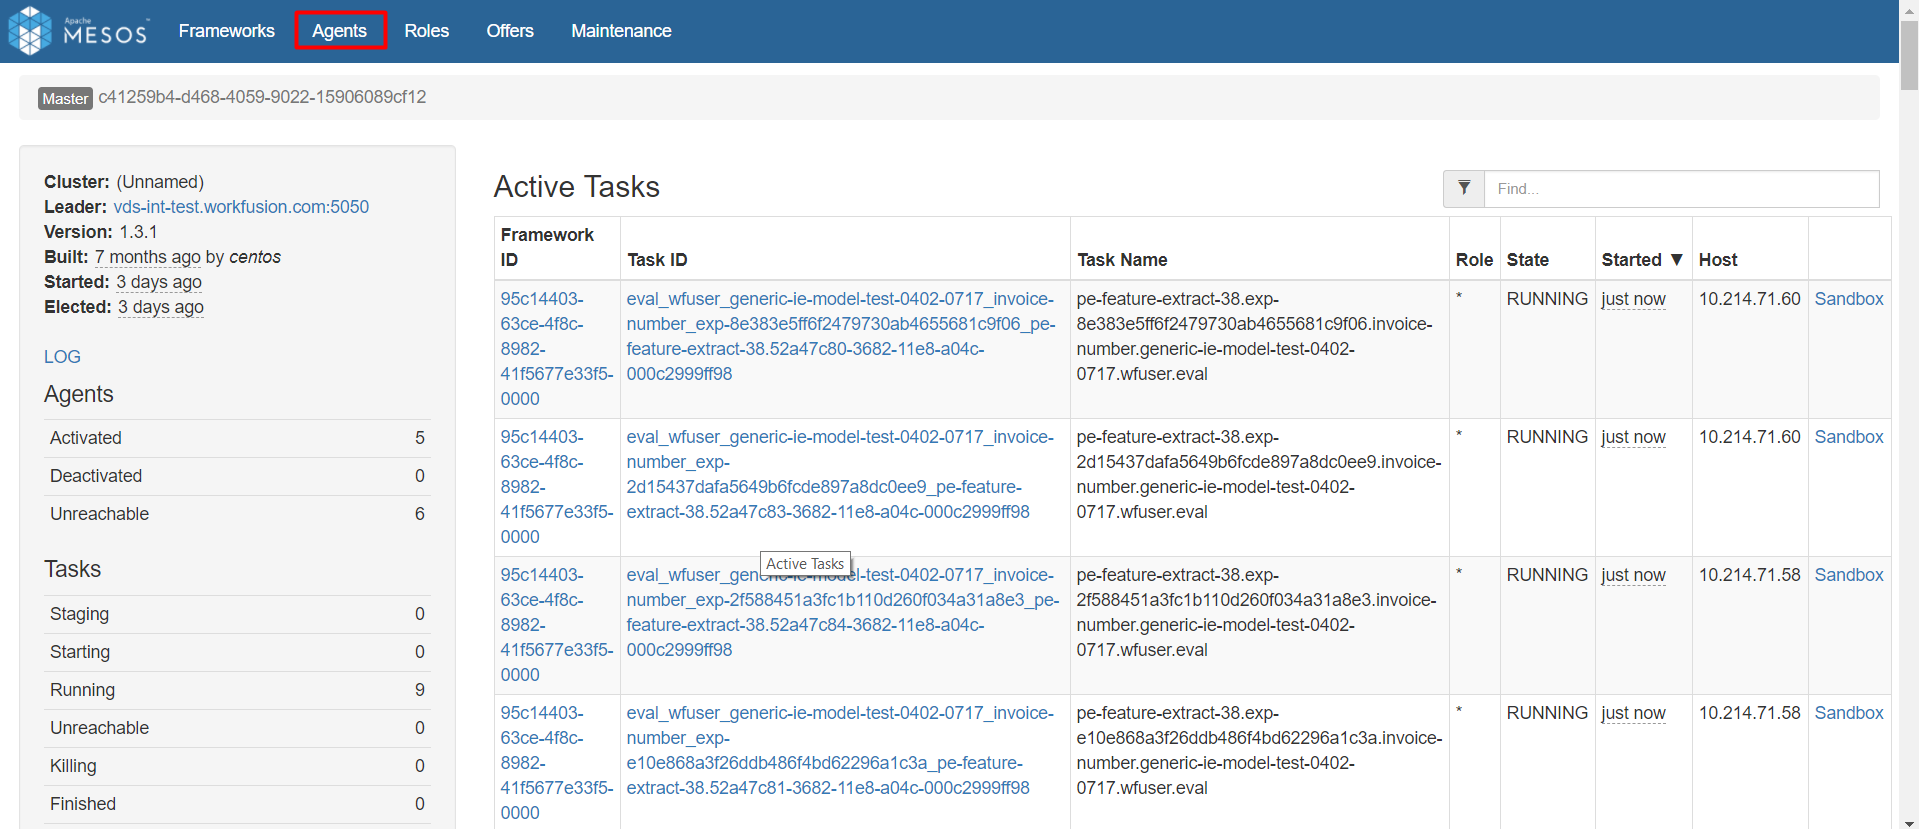Click Unreachable tasks row

(237, 728)
